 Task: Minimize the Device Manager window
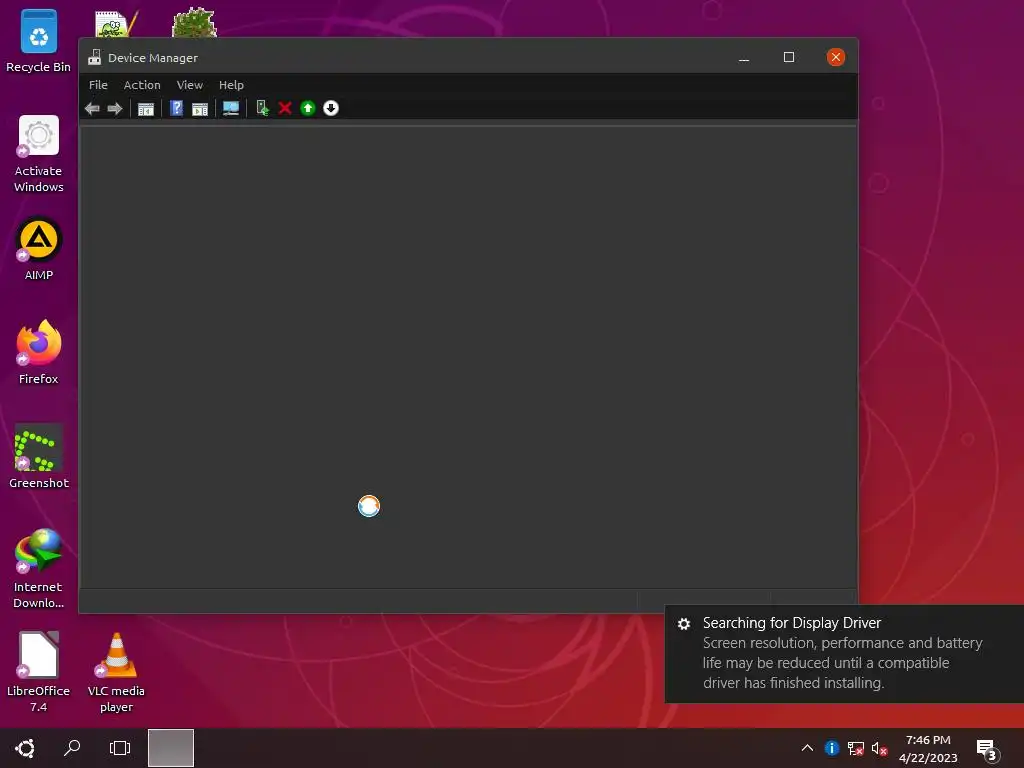click(744, 57)
